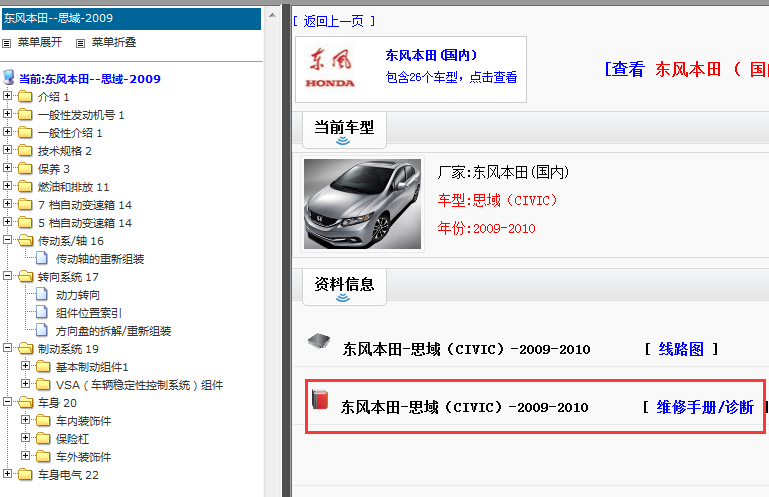This screenshot has width=769, height=497.
Task: Click the 菜单折叠 list icon
Action: point(80,43)
